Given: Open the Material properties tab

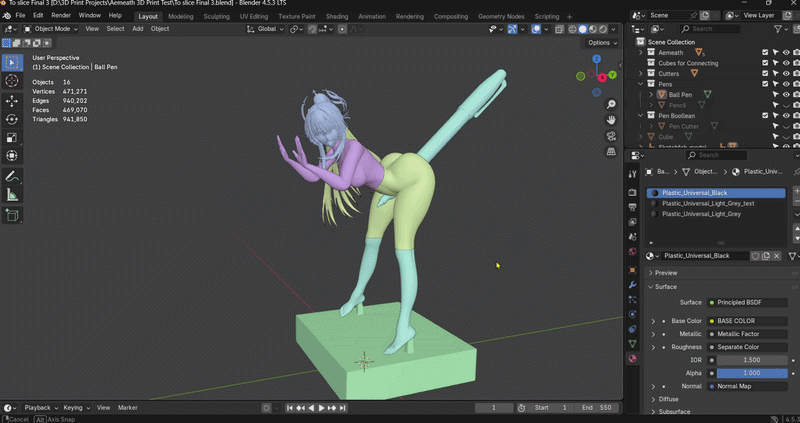Looking at the screenshot, I should [633, 359].
